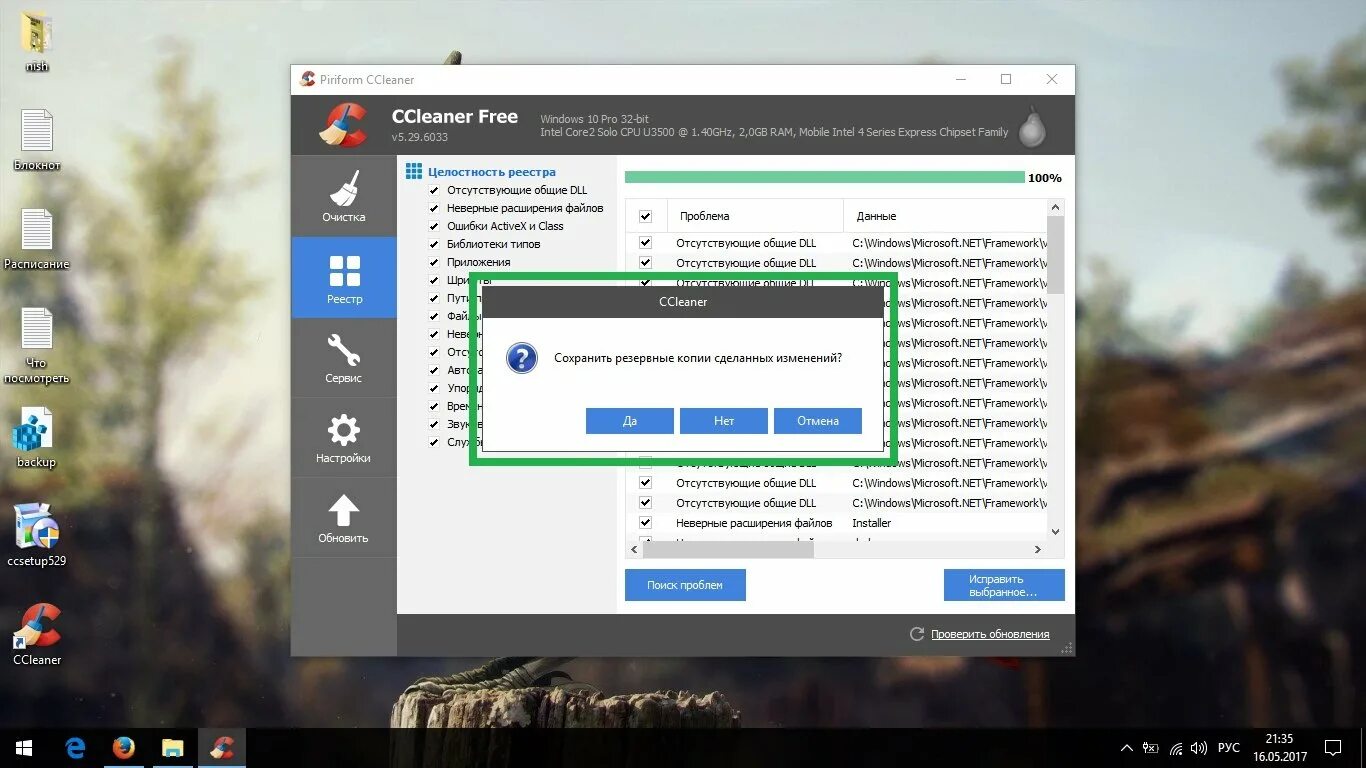Image resolution: width=1366 pixels, height=768 pixels.
Task: Uncheck Приложения in the registry list
Action: click(434, 262)
